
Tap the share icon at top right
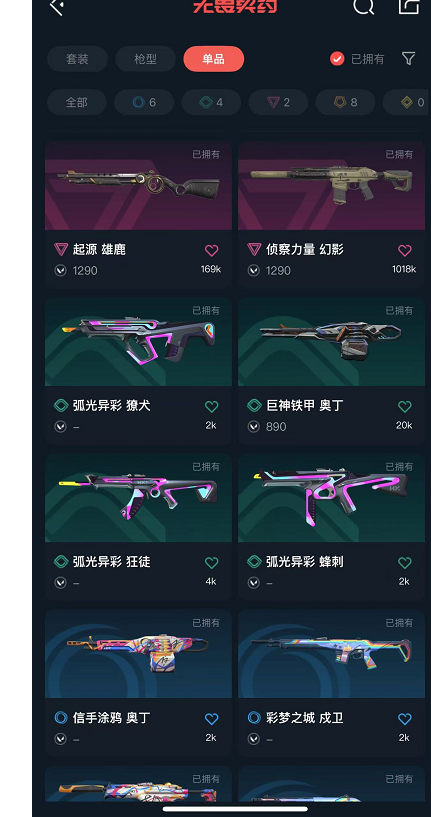coord(409,6)
